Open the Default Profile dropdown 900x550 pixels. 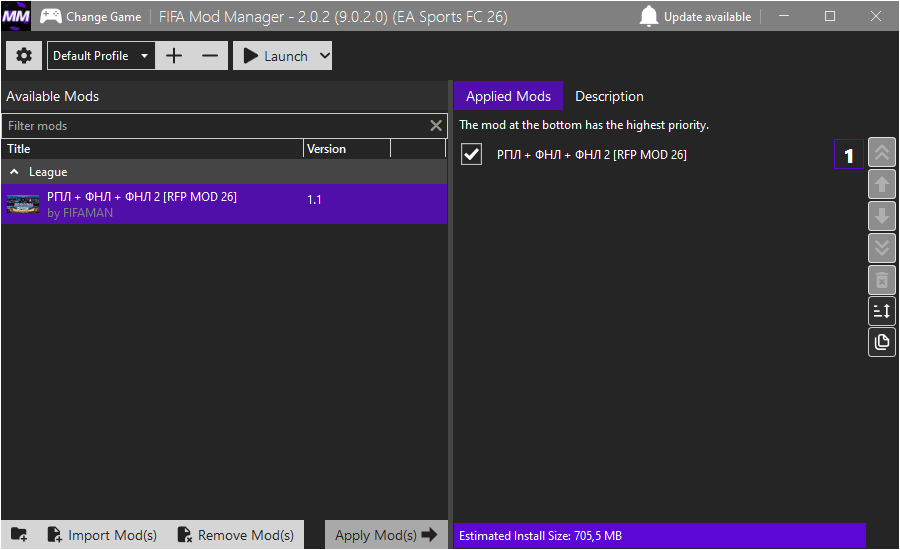pyautogui.click(x=101, y=56)
